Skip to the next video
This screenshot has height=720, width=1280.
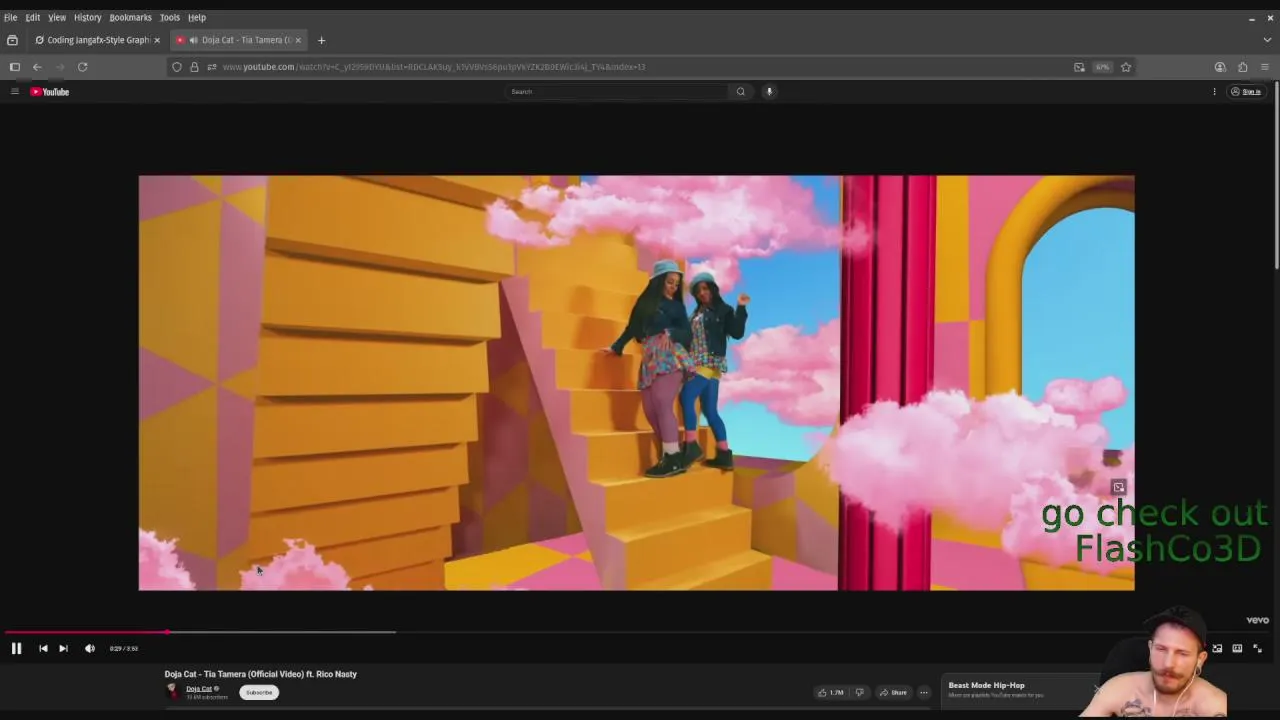tap(63, 648)
